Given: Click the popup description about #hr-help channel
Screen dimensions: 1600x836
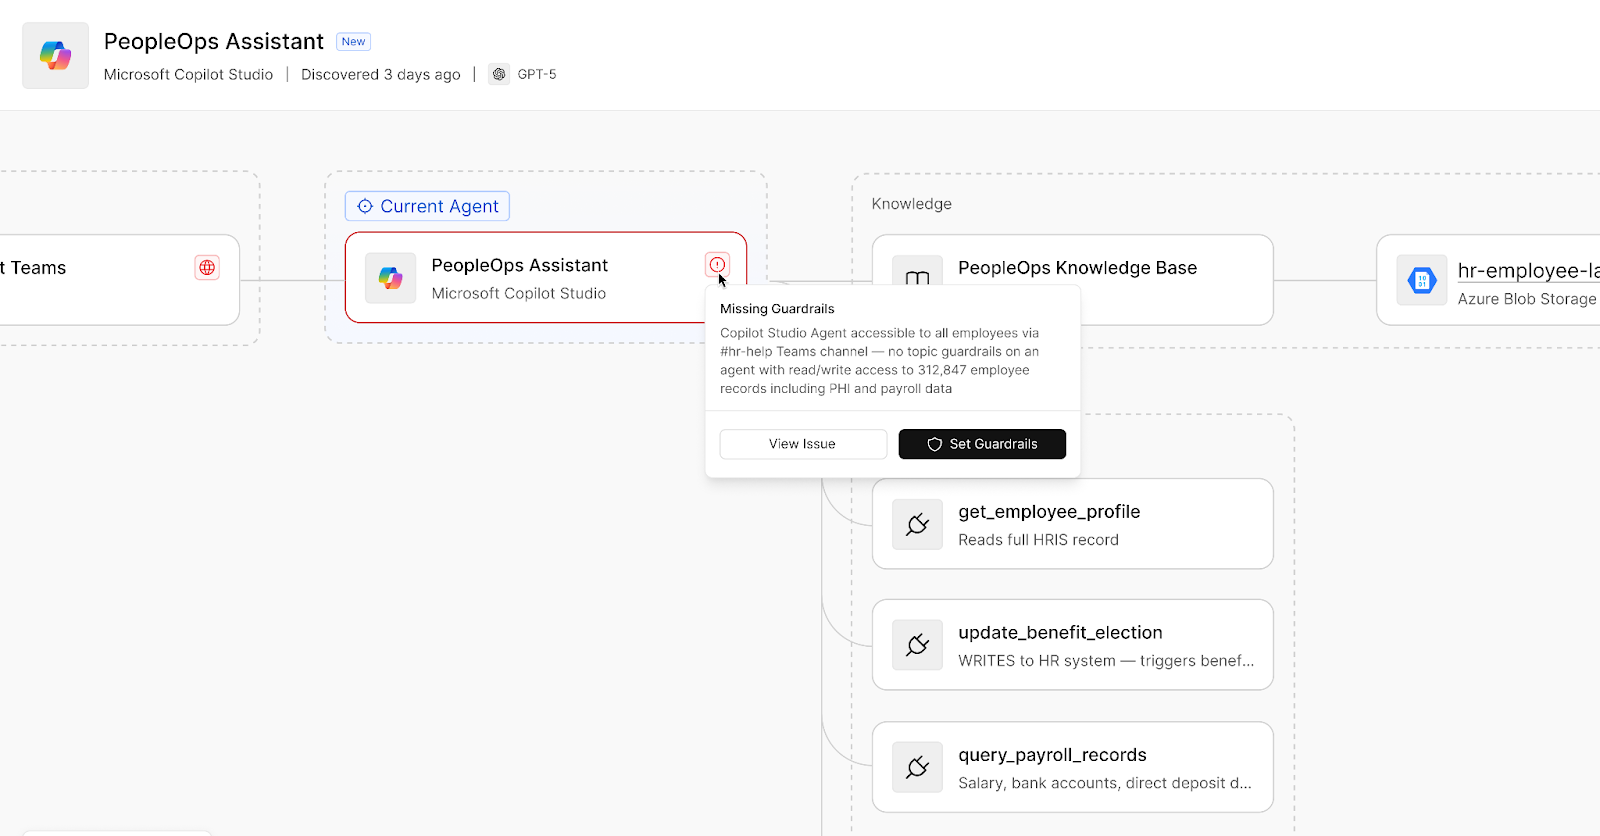Looking at the screenshot, I should pos(880,361).
